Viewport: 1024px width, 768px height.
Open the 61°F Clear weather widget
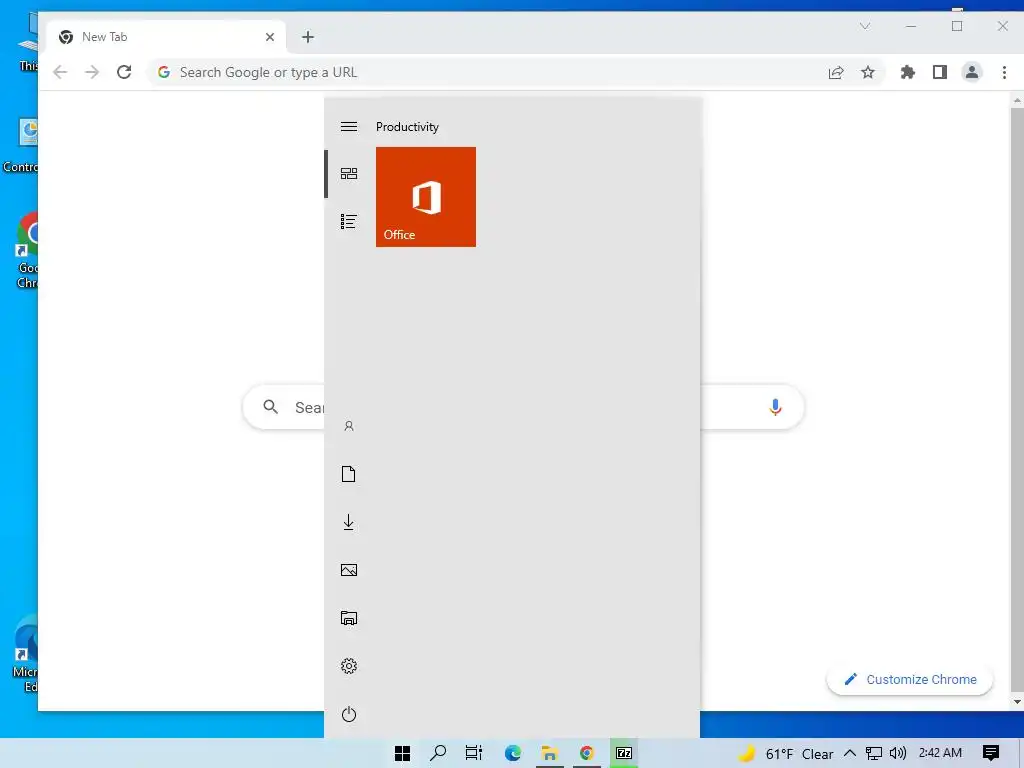point(786,754)
